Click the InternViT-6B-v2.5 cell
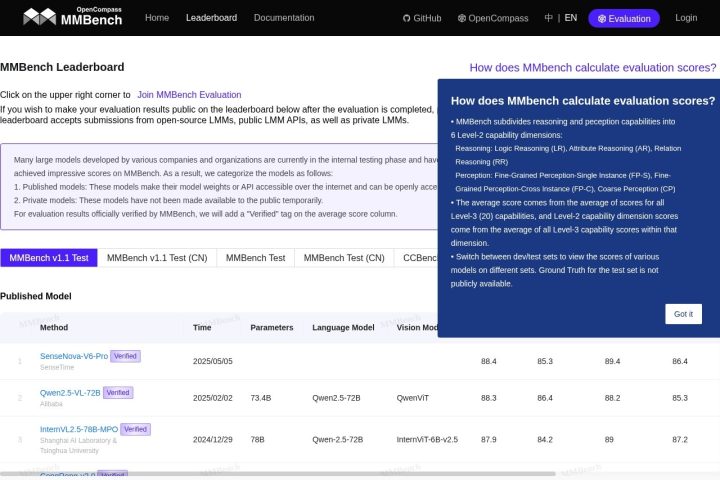720x480 pixels. tap(427, 440)
